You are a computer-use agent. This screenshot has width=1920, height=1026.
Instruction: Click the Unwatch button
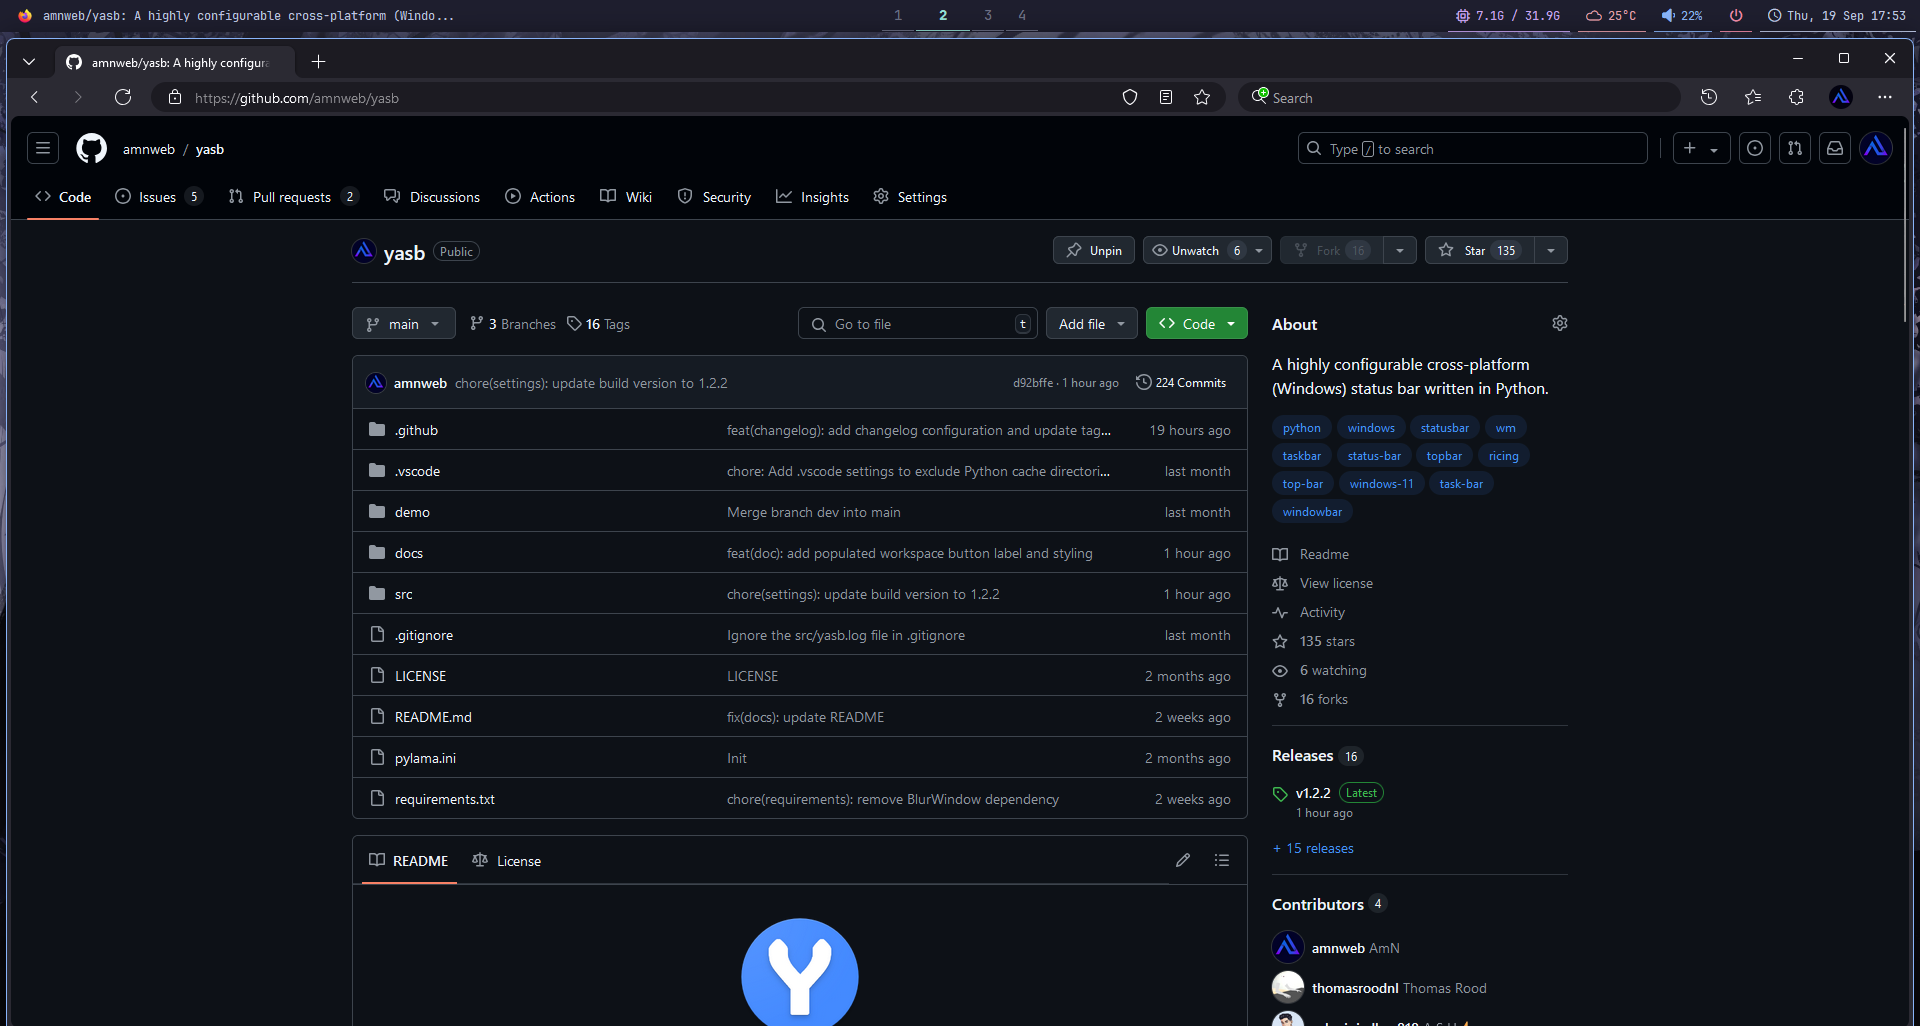point(1196,250)
